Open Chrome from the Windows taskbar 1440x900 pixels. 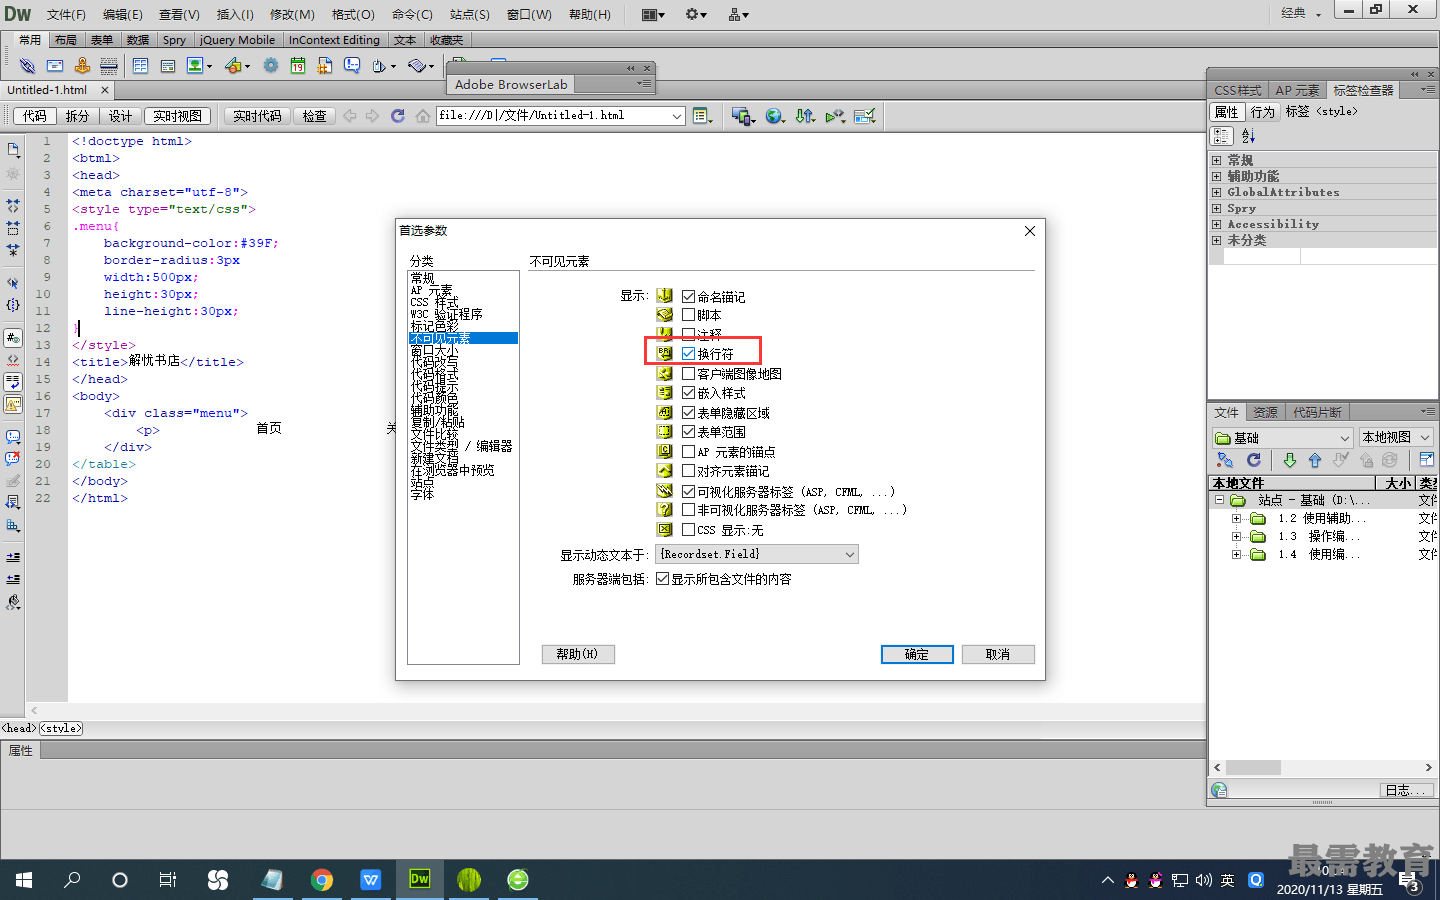point(322,879)
